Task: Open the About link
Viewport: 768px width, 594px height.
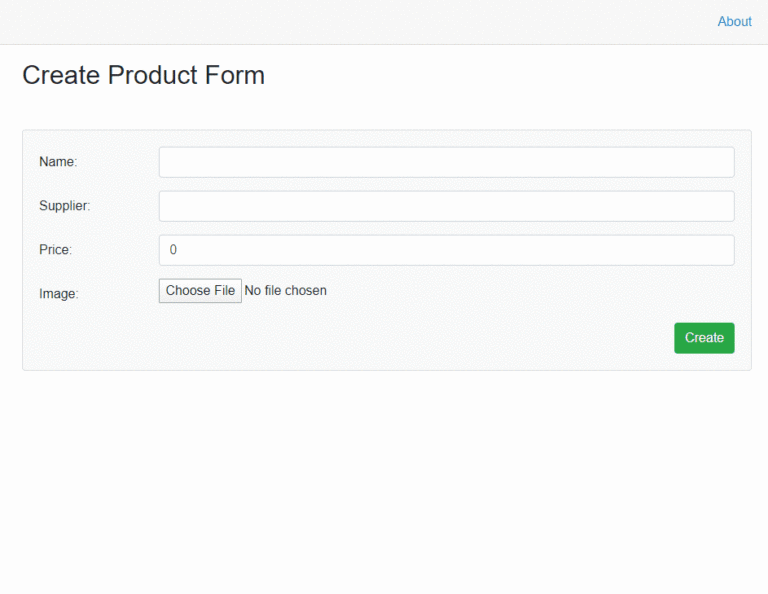Action: pyautogui.click(x=734, y=21)
